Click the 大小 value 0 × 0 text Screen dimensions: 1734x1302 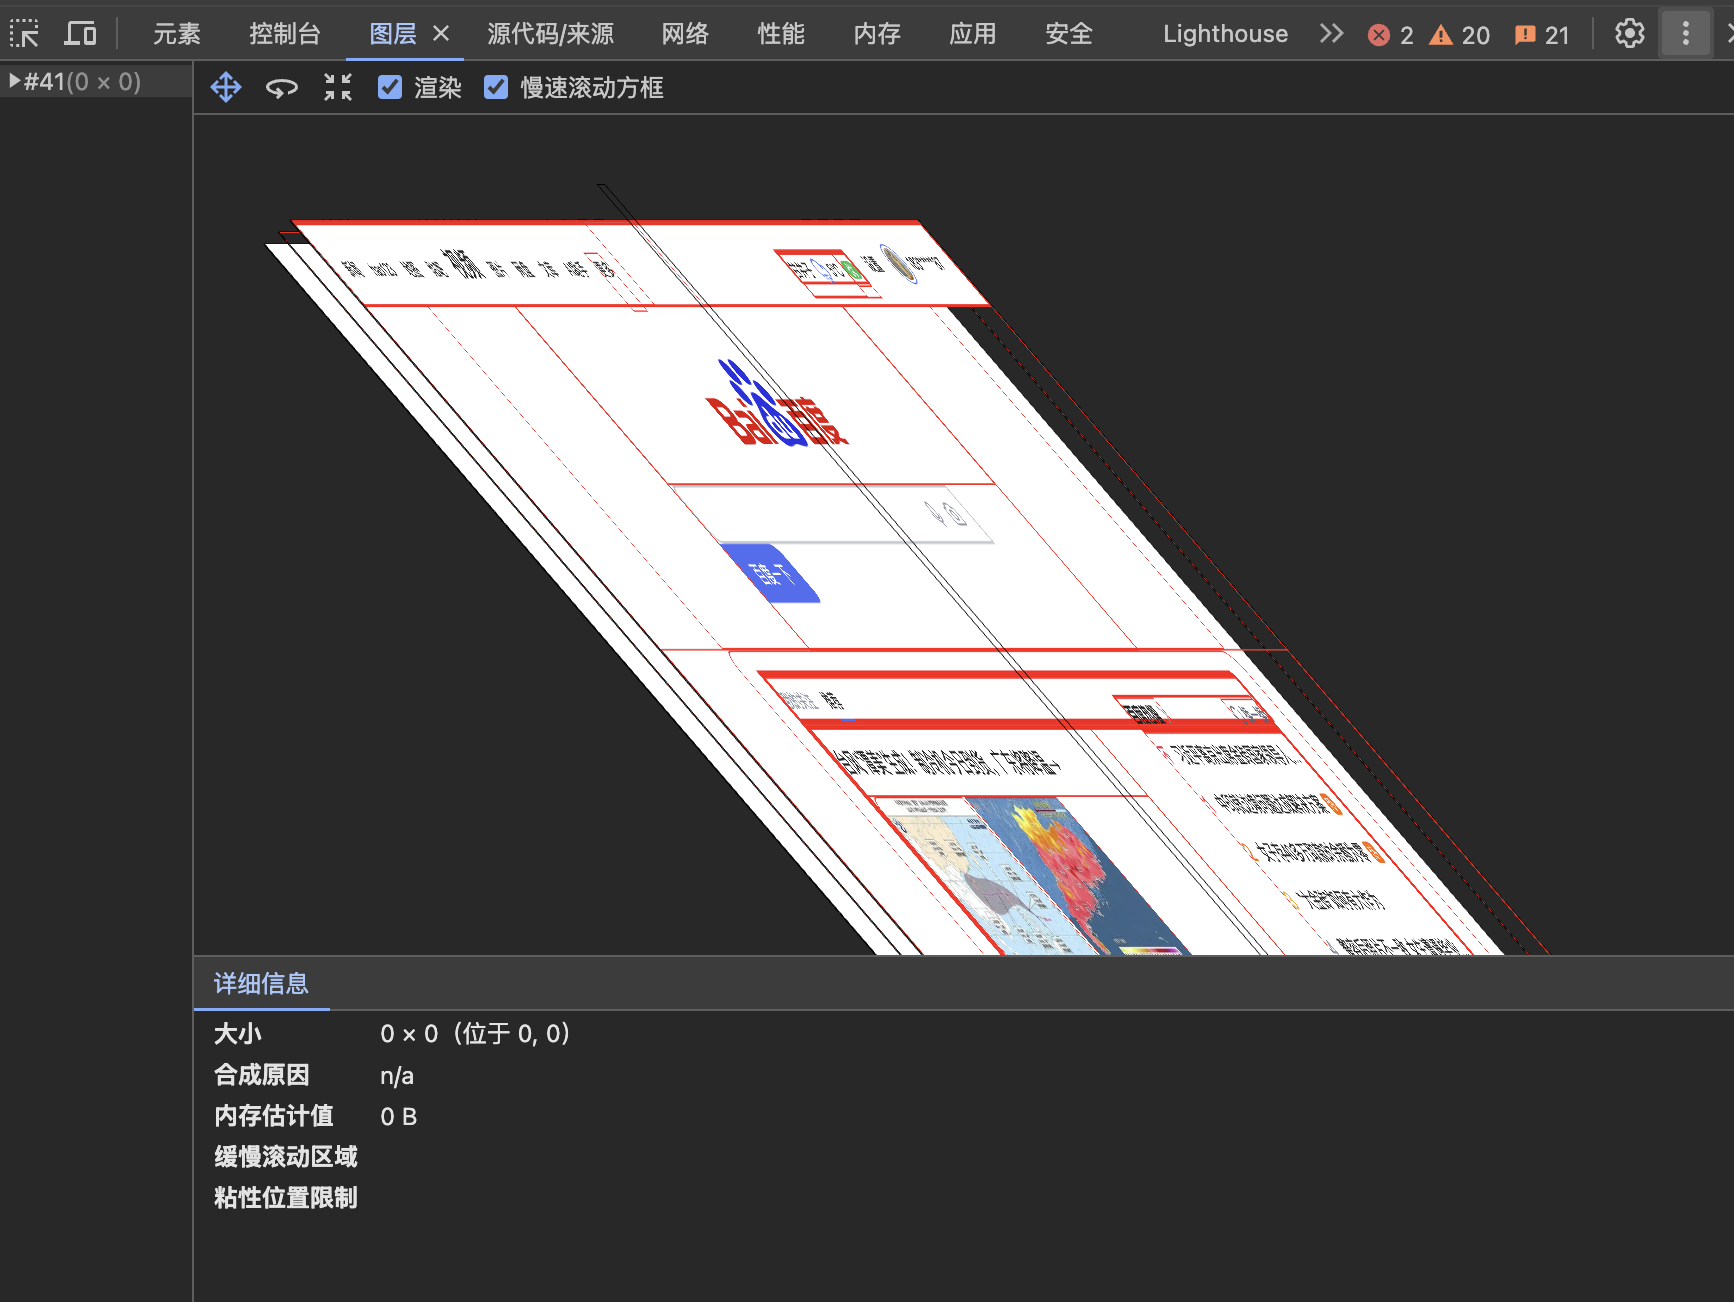409,1033
